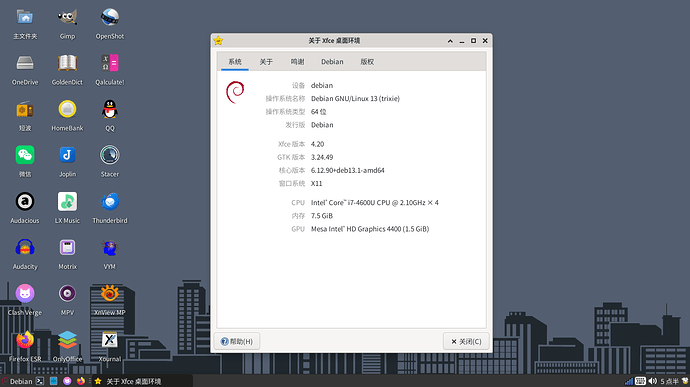
Task: Select the device name debian
Action: point(322,85)
